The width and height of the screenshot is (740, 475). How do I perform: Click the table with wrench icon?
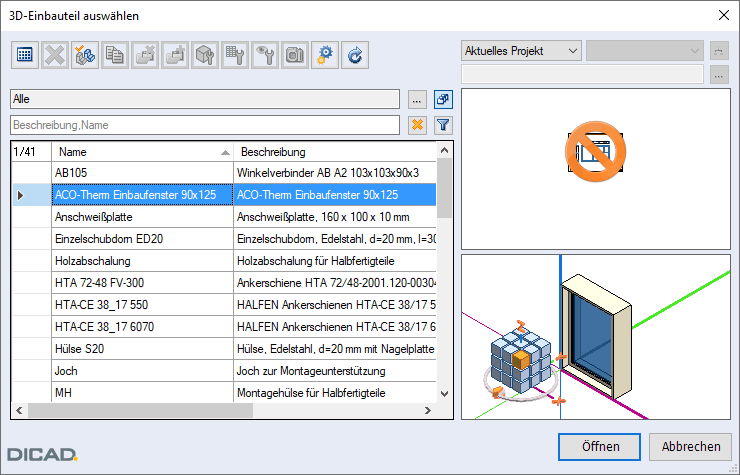click(x=235, y=55)
